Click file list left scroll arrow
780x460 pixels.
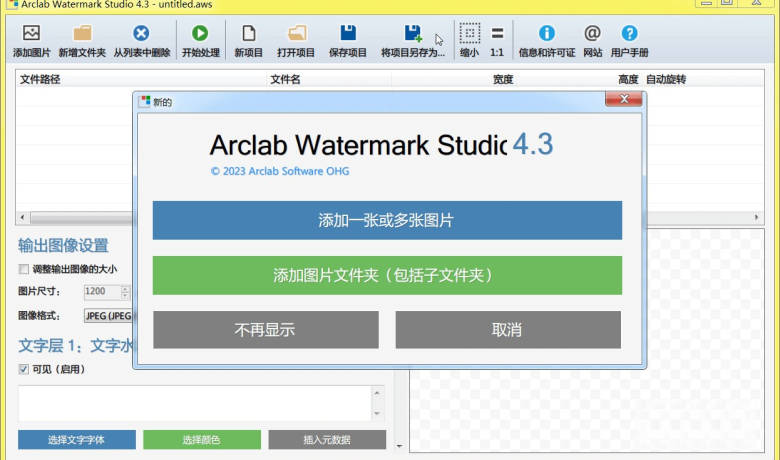point(22,217)
